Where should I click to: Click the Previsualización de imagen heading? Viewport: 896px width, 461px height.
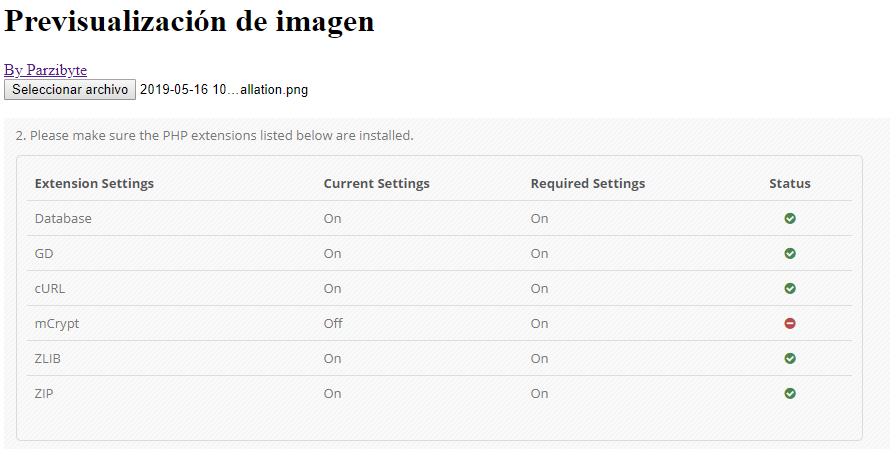189,22
